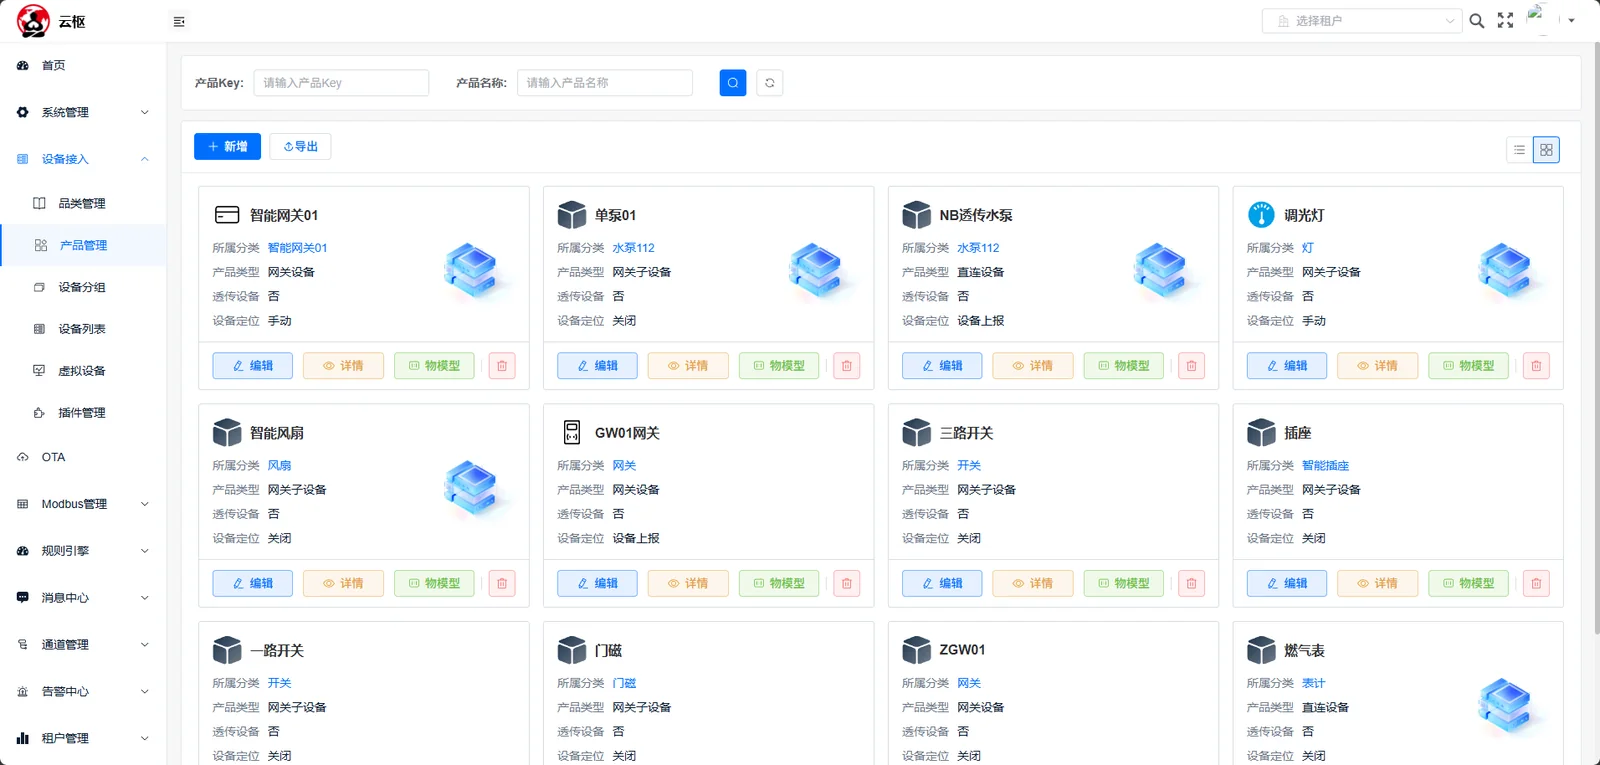This screenshot has width=1600, height=765.
Task: Open the 表计 category link in 燃气表
Action: [1313, 684]
